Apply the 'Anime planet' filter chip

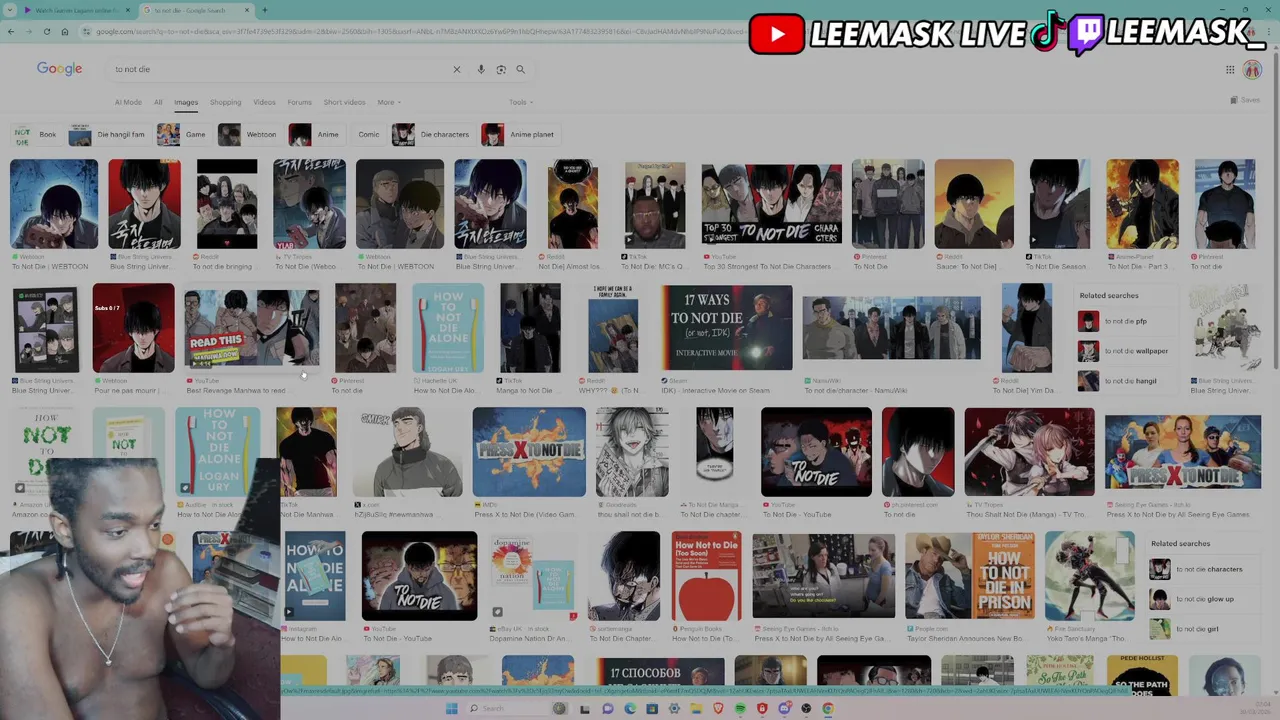(x=519, y=134)
